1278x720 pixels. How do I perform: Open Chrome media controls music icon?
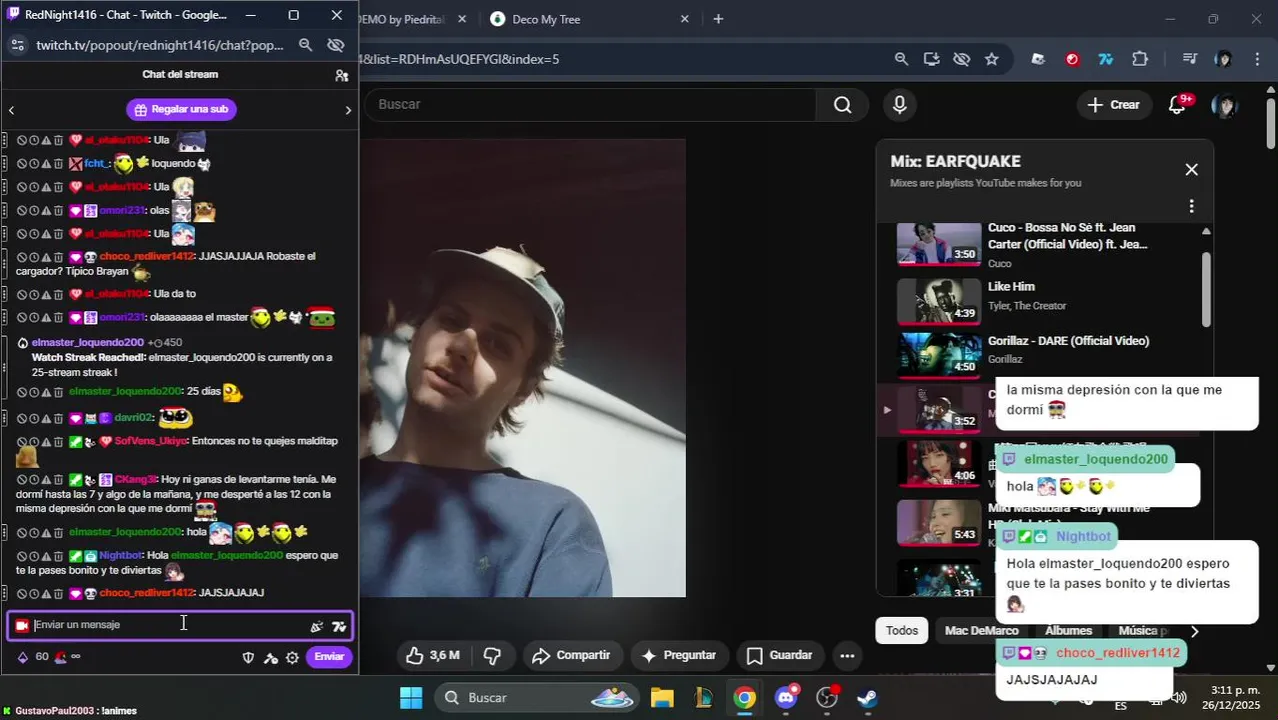[x=1189, y=59]
